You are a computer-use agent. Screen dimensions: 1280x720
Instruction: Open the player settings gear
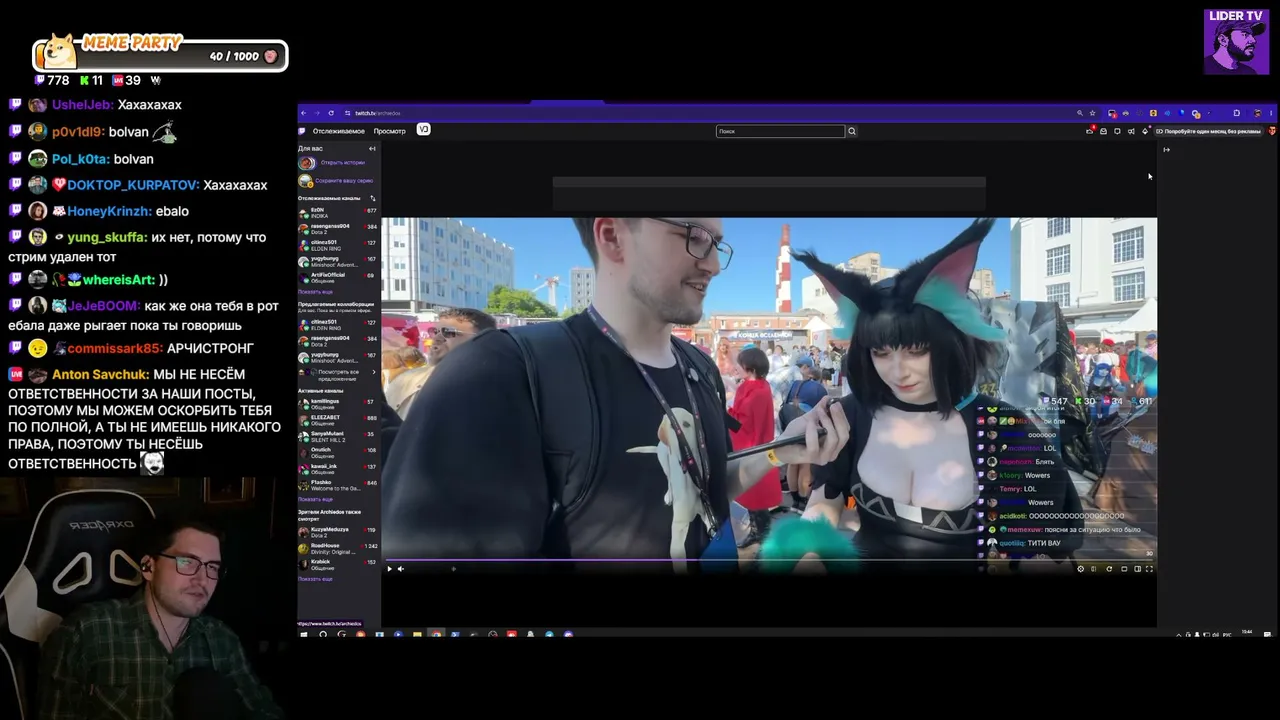[x=1080, y=569]
